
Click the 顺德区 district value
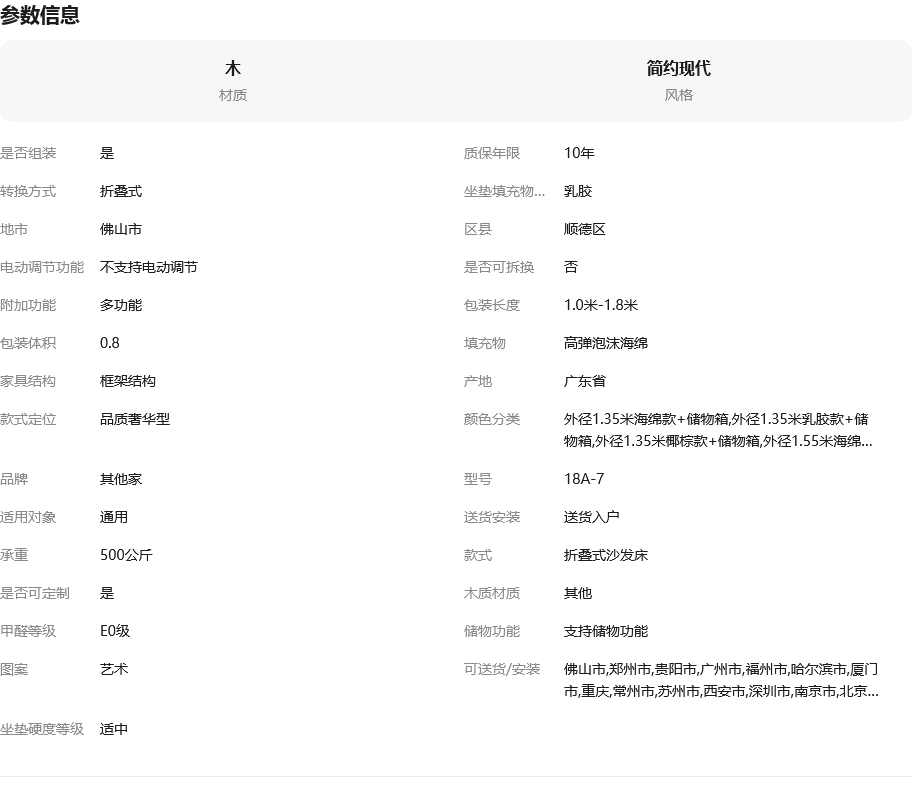585,229
